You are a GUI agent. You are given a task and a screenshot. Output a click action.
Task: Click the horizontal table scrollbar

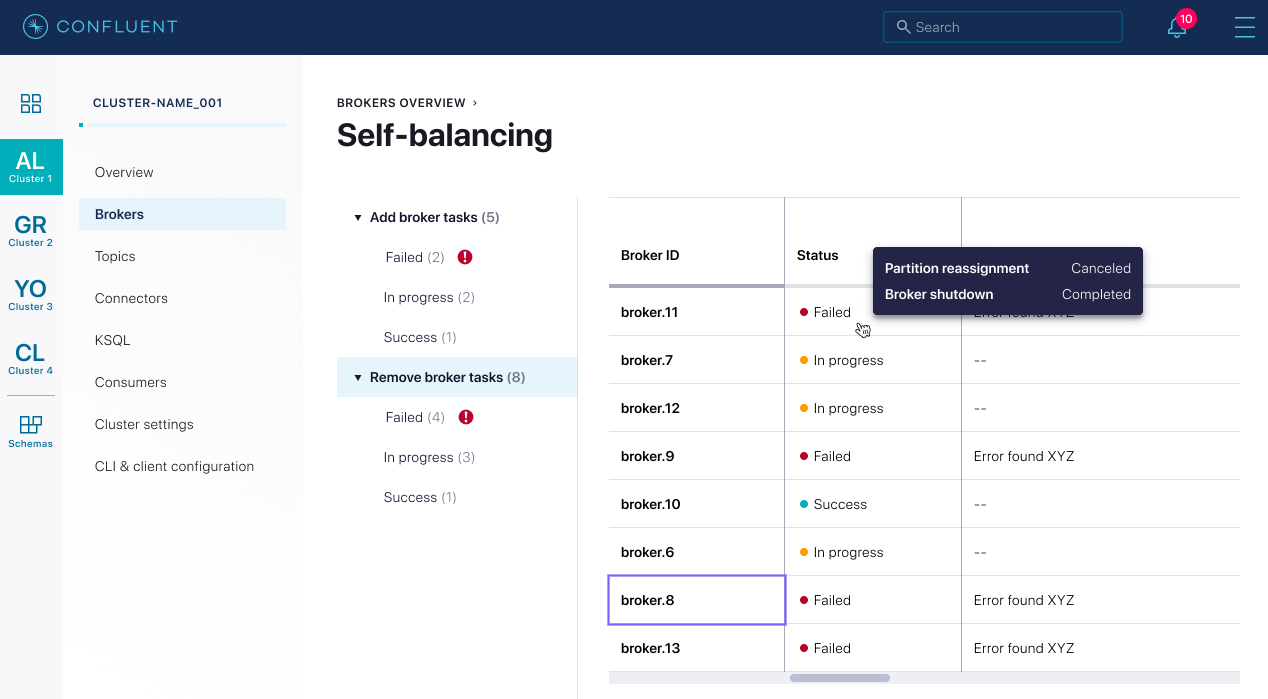pos(840,678)
